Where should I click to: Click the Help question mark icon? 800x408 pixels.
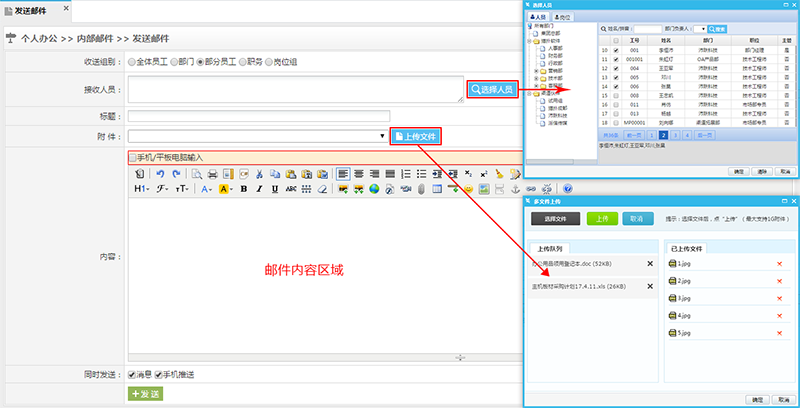tap(567, 188)
